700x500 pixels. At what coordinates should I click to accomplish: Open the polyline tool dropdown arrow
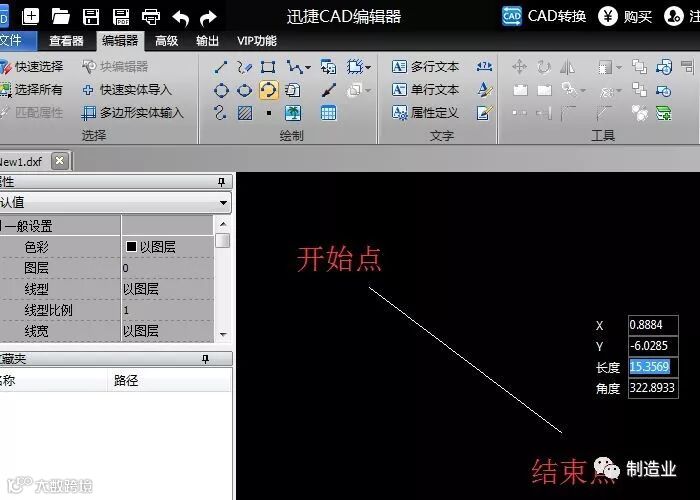coord(308,68)
